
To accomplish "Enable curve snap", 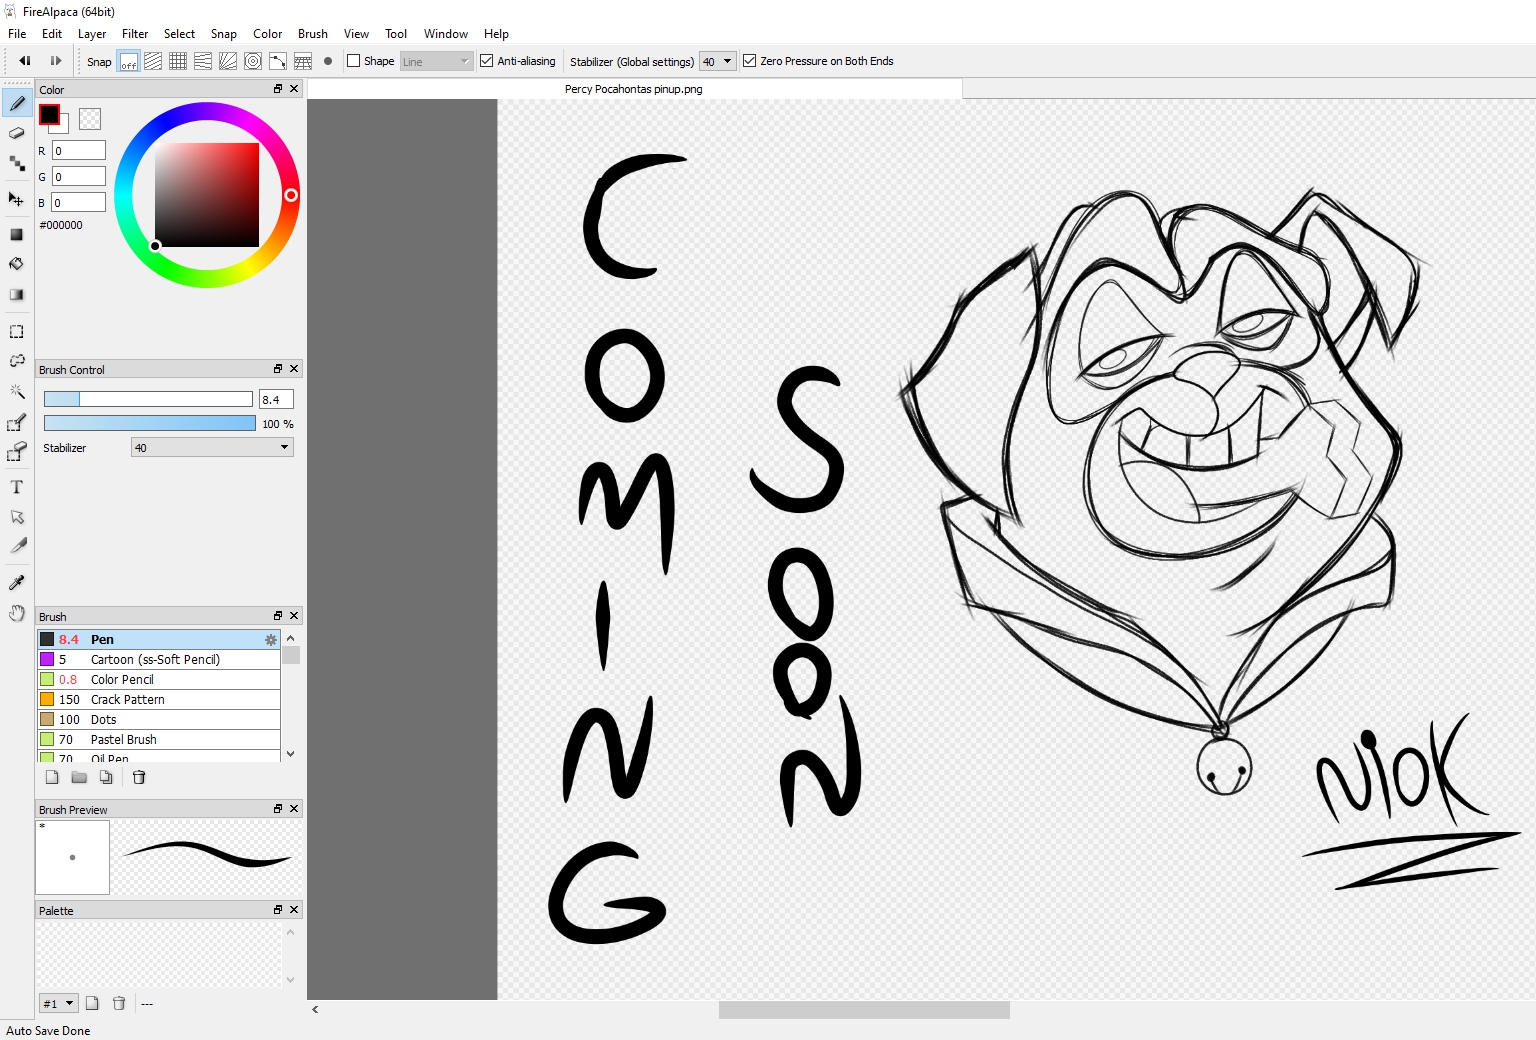I will (x=278, y=61).
